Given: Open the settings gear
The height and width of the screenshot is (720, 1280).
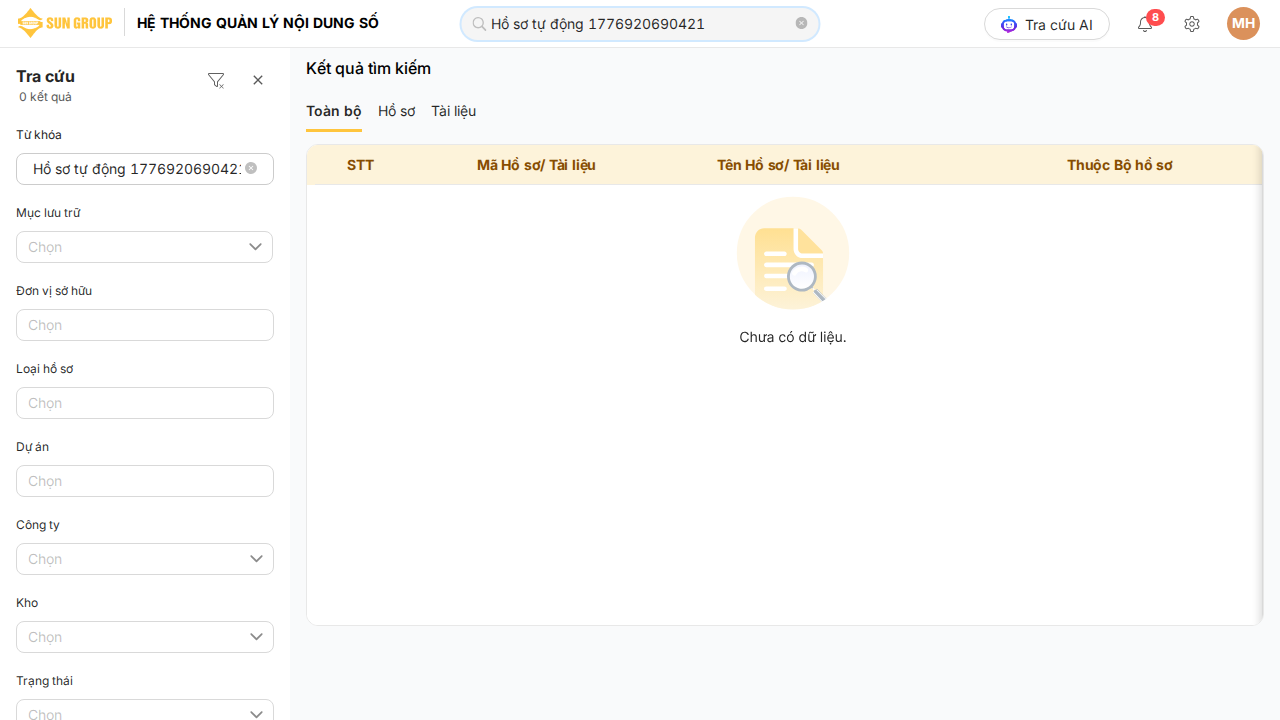Looking at the screenshot, I should (1191, 24).
